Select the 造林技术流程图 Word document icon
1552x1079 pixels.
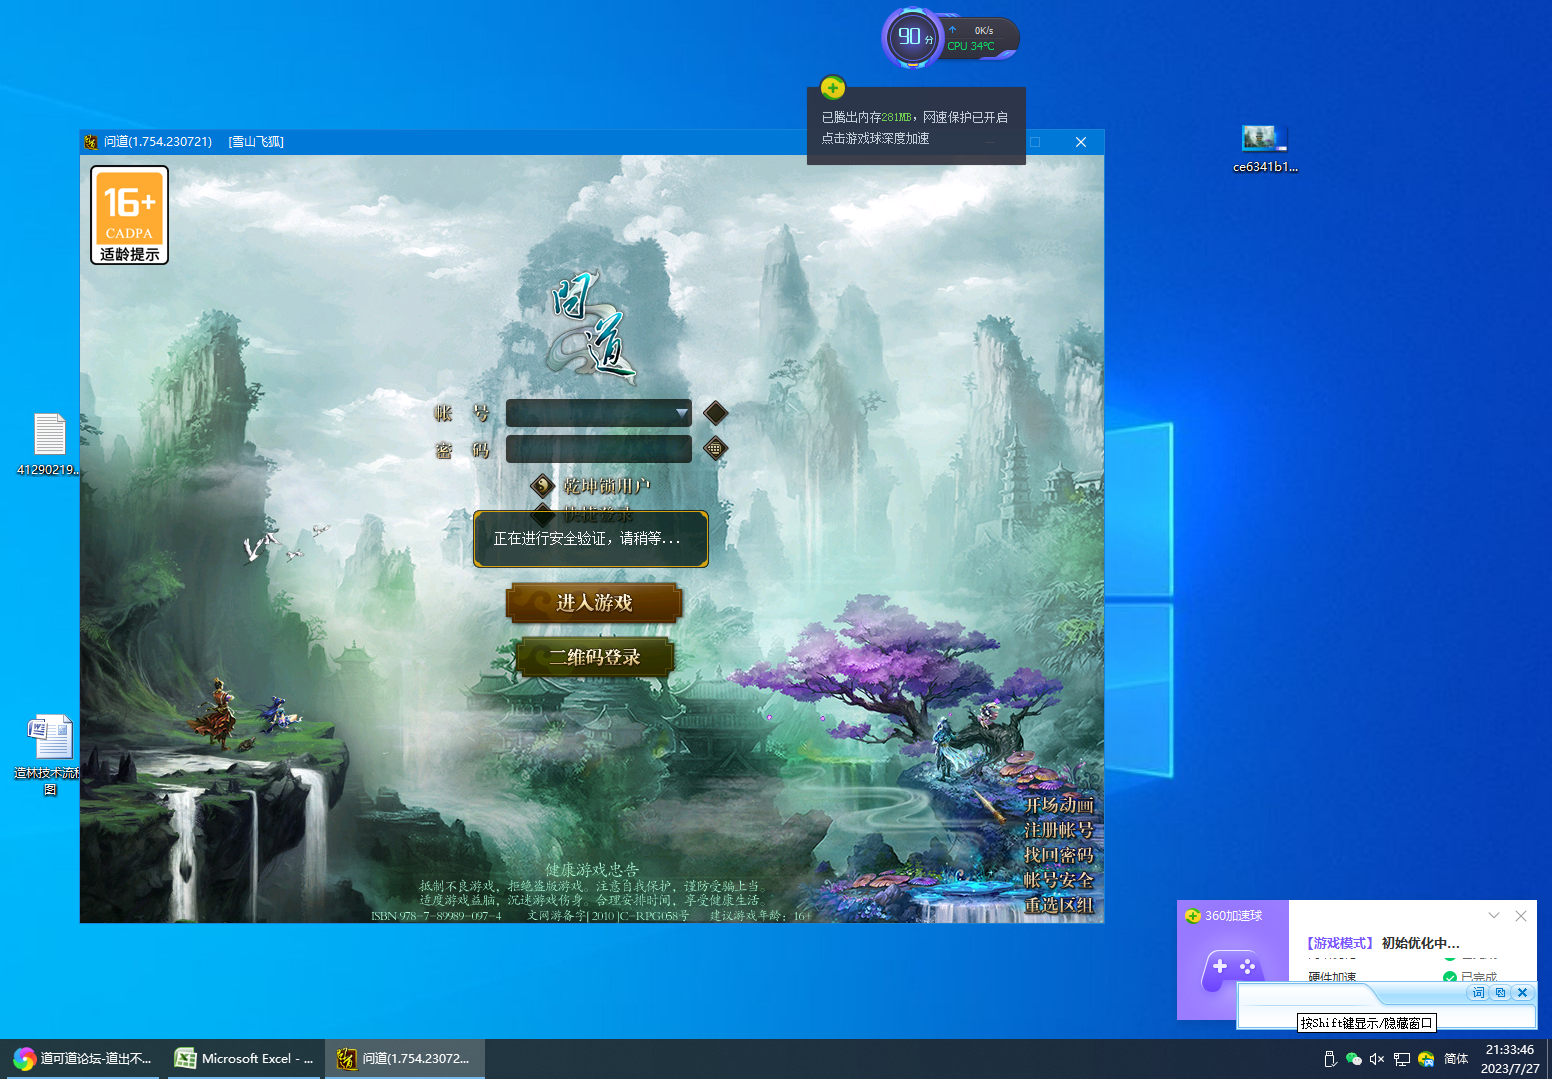pyautogui.click(x=49, y=755)
